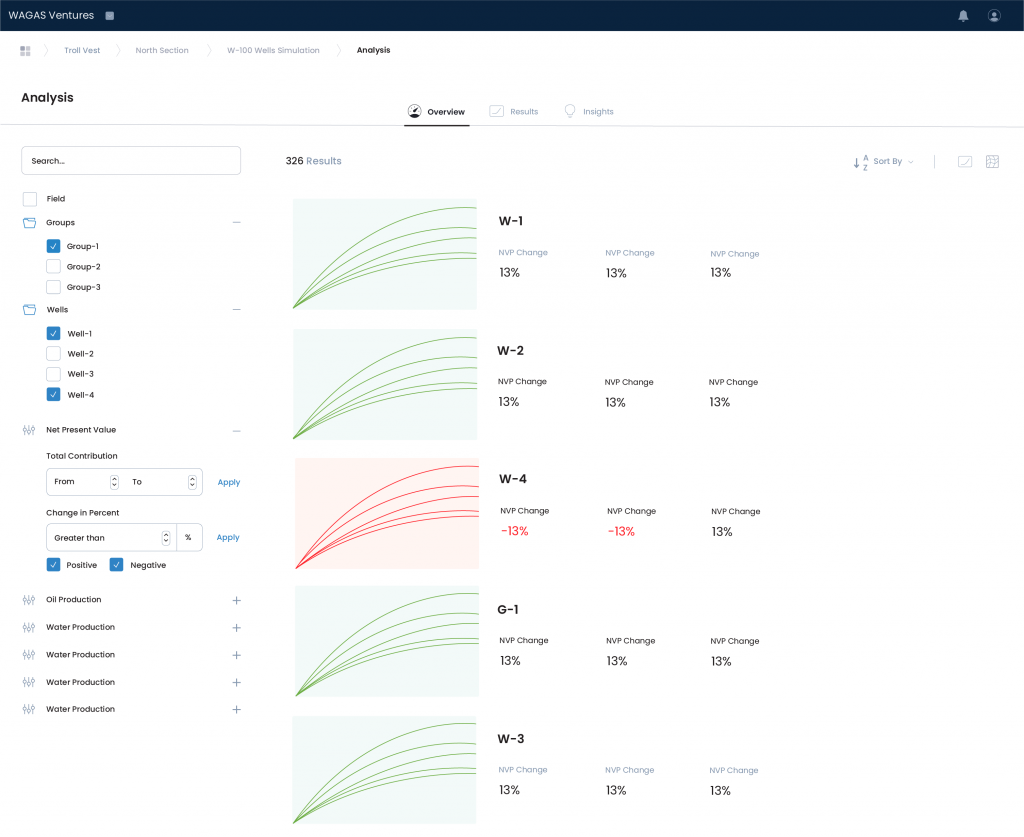Open the user profile icon
Screen dimensions: 1024x837
[x=993, y=16]
